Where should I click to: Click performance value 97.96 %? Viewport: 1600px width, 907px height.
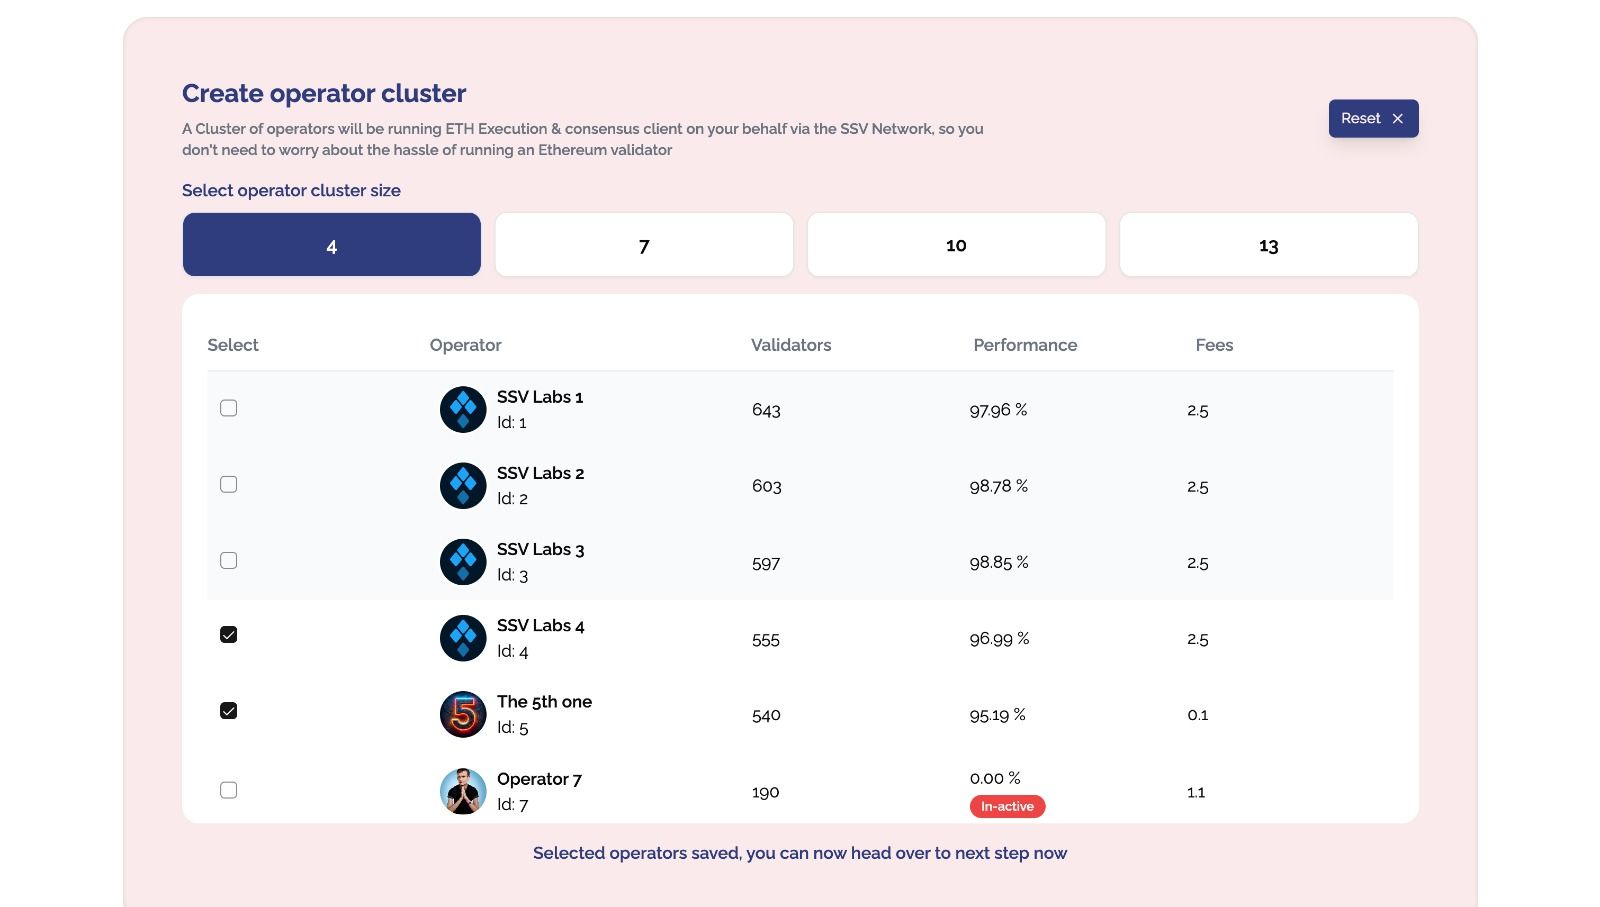pyautogui.click(x=998, y=410)
